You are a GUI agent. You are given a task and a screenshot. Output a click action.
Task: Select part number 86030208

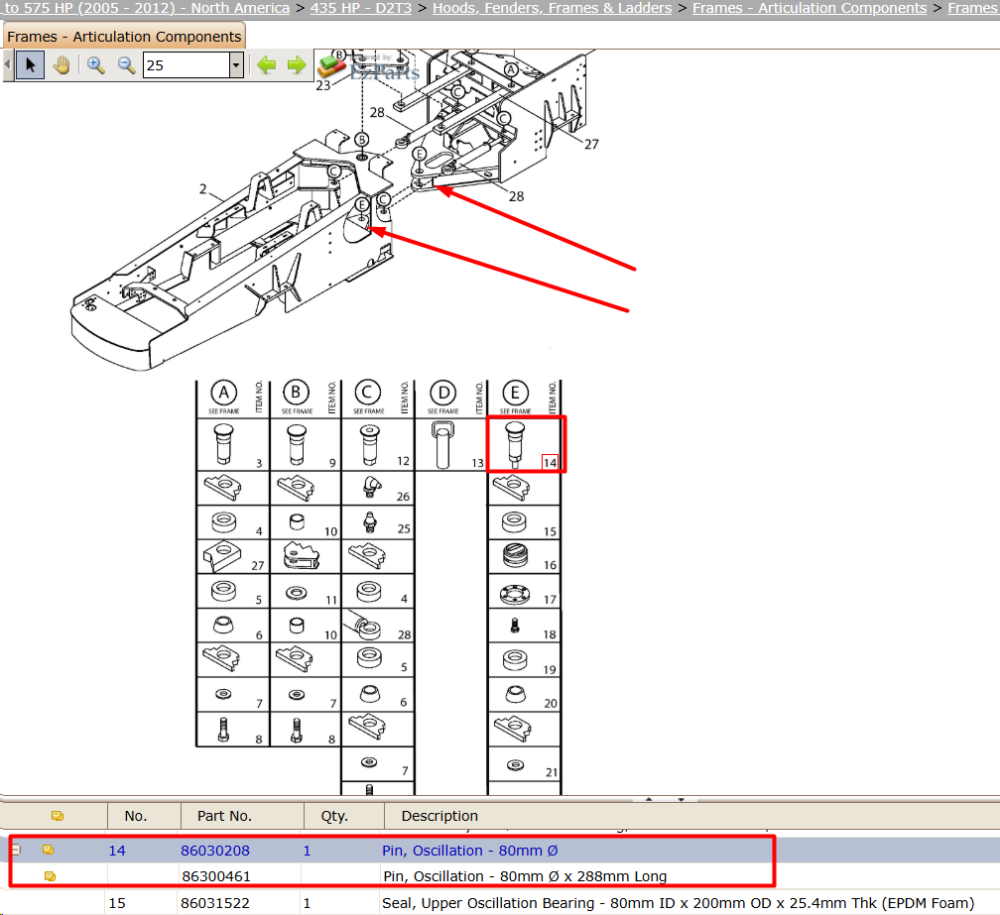[215, 851]
